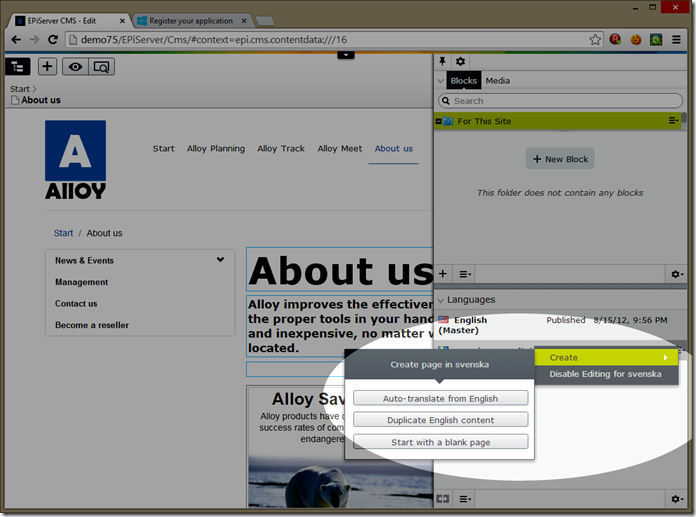The height and width of the screenshot is (517, 696).
Task: Toggle the navigation tree pane icon
Action: tap(17, 66)
